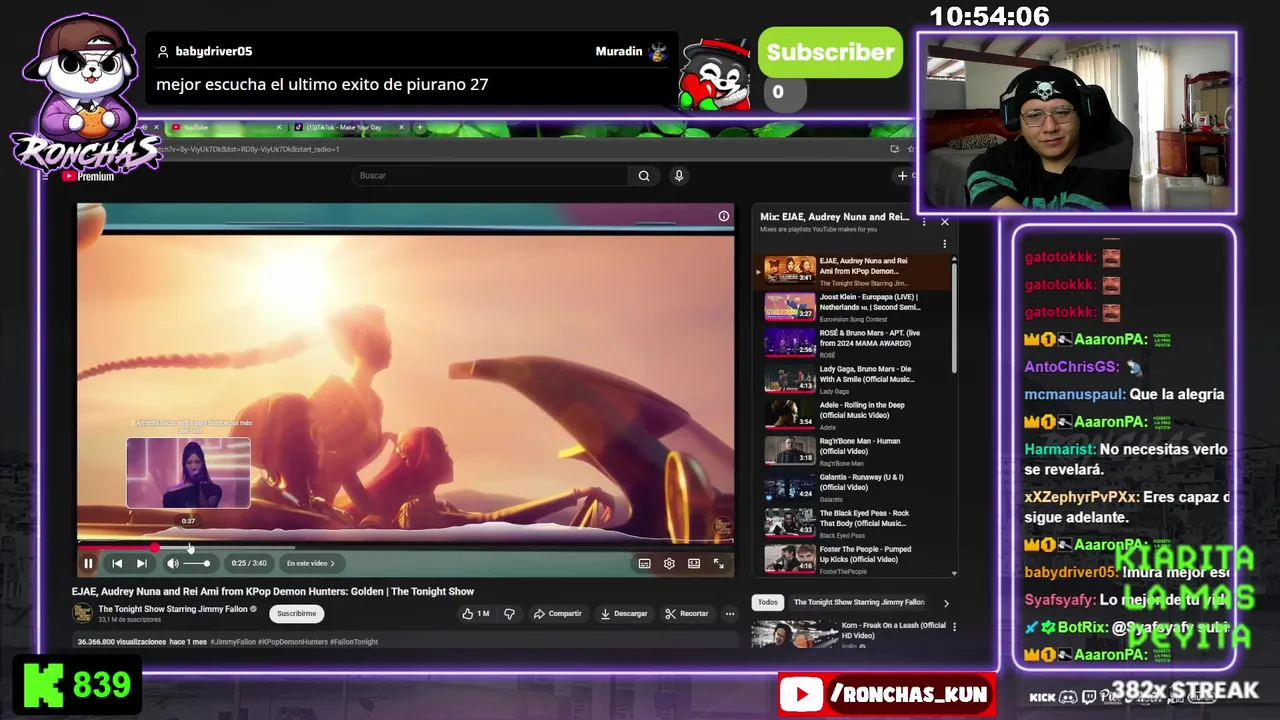Open a new browser tab
The height and width of the screenshot is (720, 1280).
420,127
